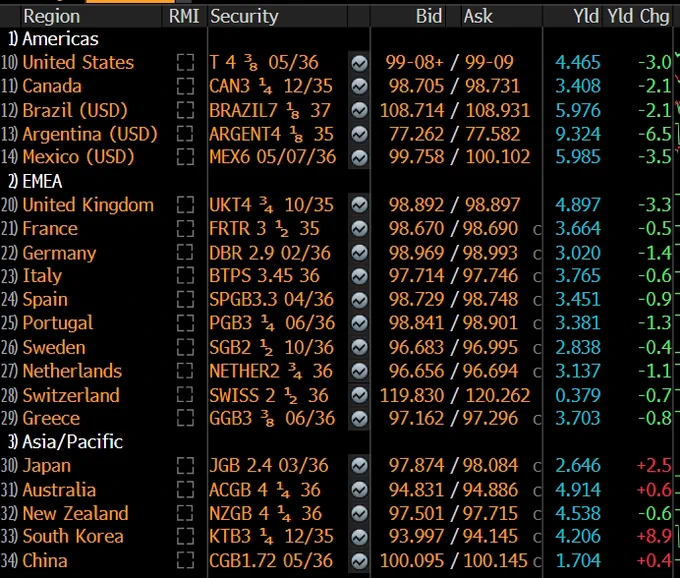This screenshot has height=578, width=680.
Task: Select security JGB 2.4 03/36
Action: (269, 466)
